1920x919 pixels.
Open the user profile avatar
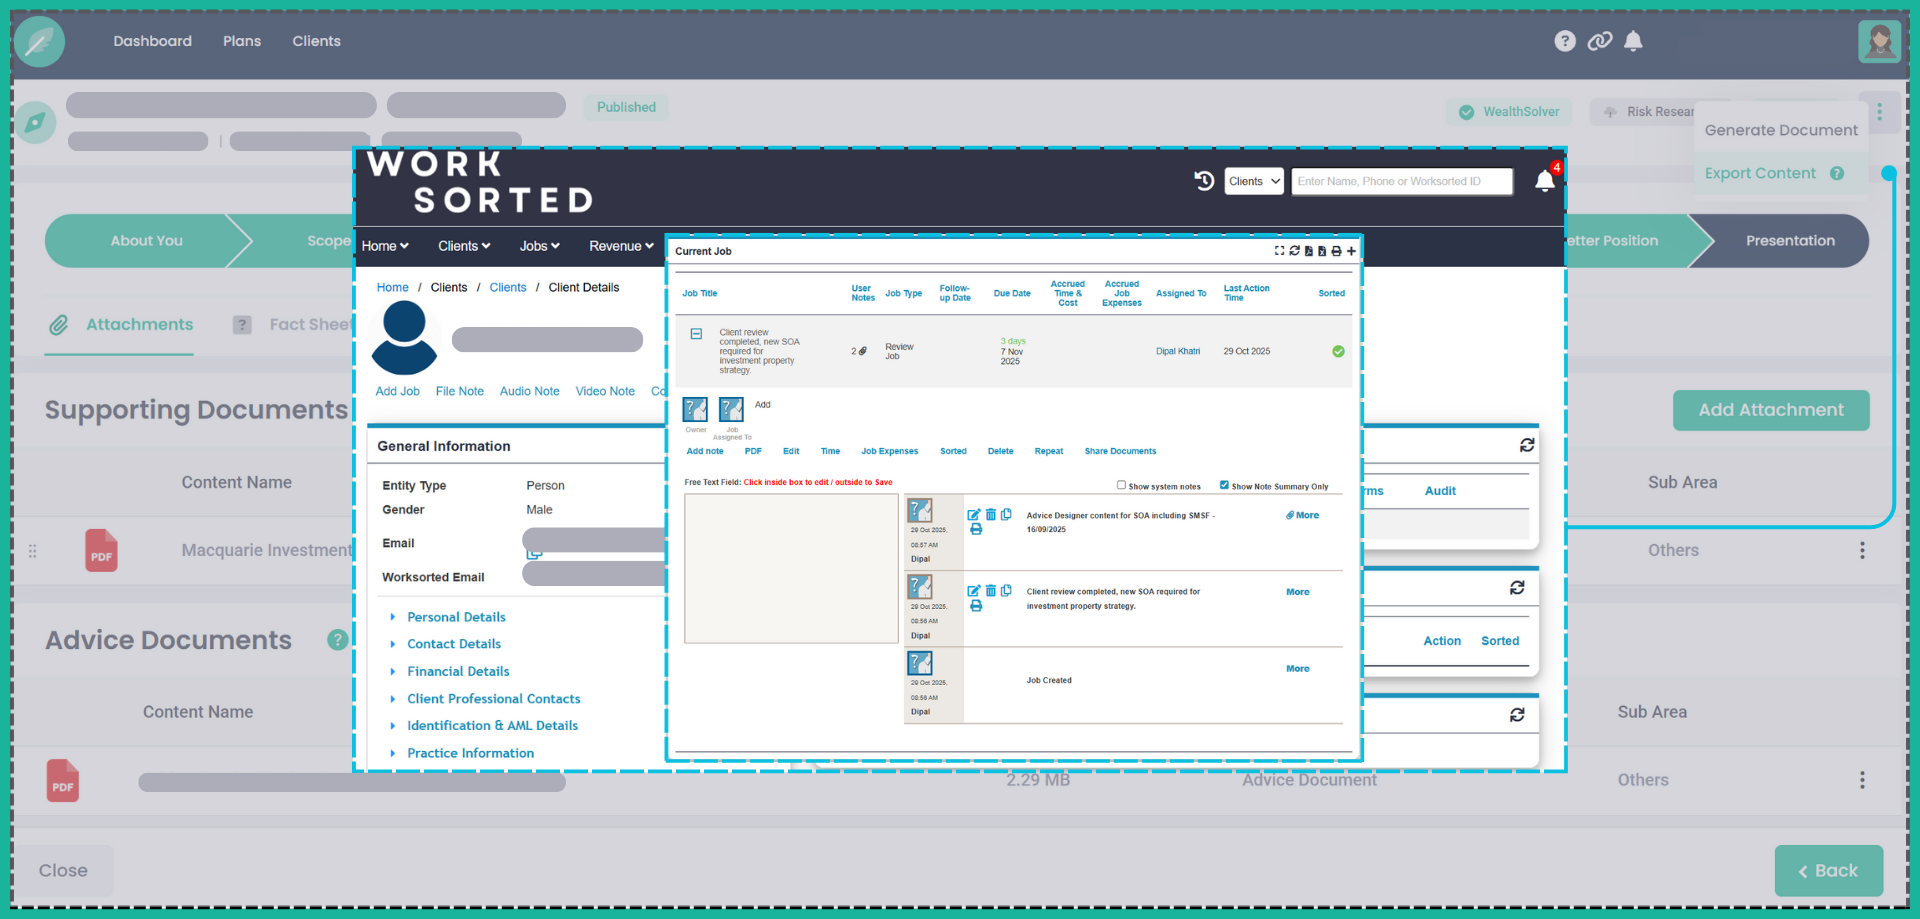pyautogui.click(x=1879, y=41)
